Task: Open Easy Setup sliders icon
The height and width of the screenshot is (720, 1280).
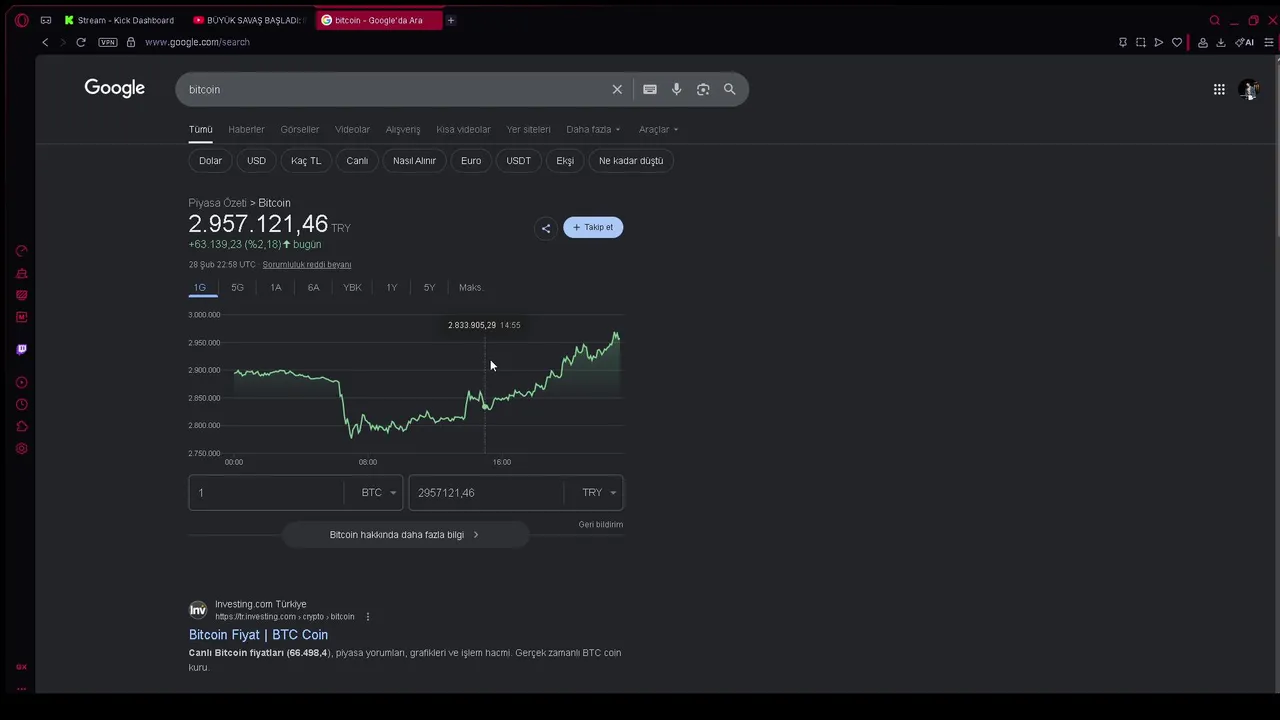Action: pyautogui.click(x=1269, y=42)
